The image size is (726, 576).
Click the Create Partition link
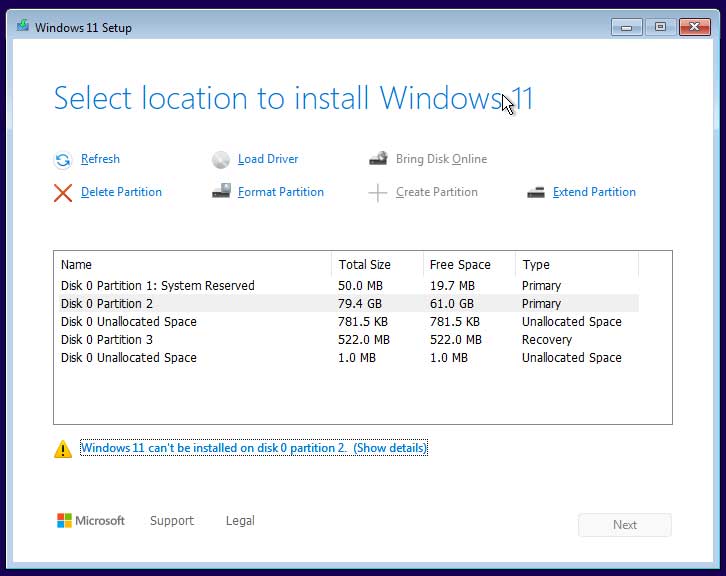coord(437,192)
